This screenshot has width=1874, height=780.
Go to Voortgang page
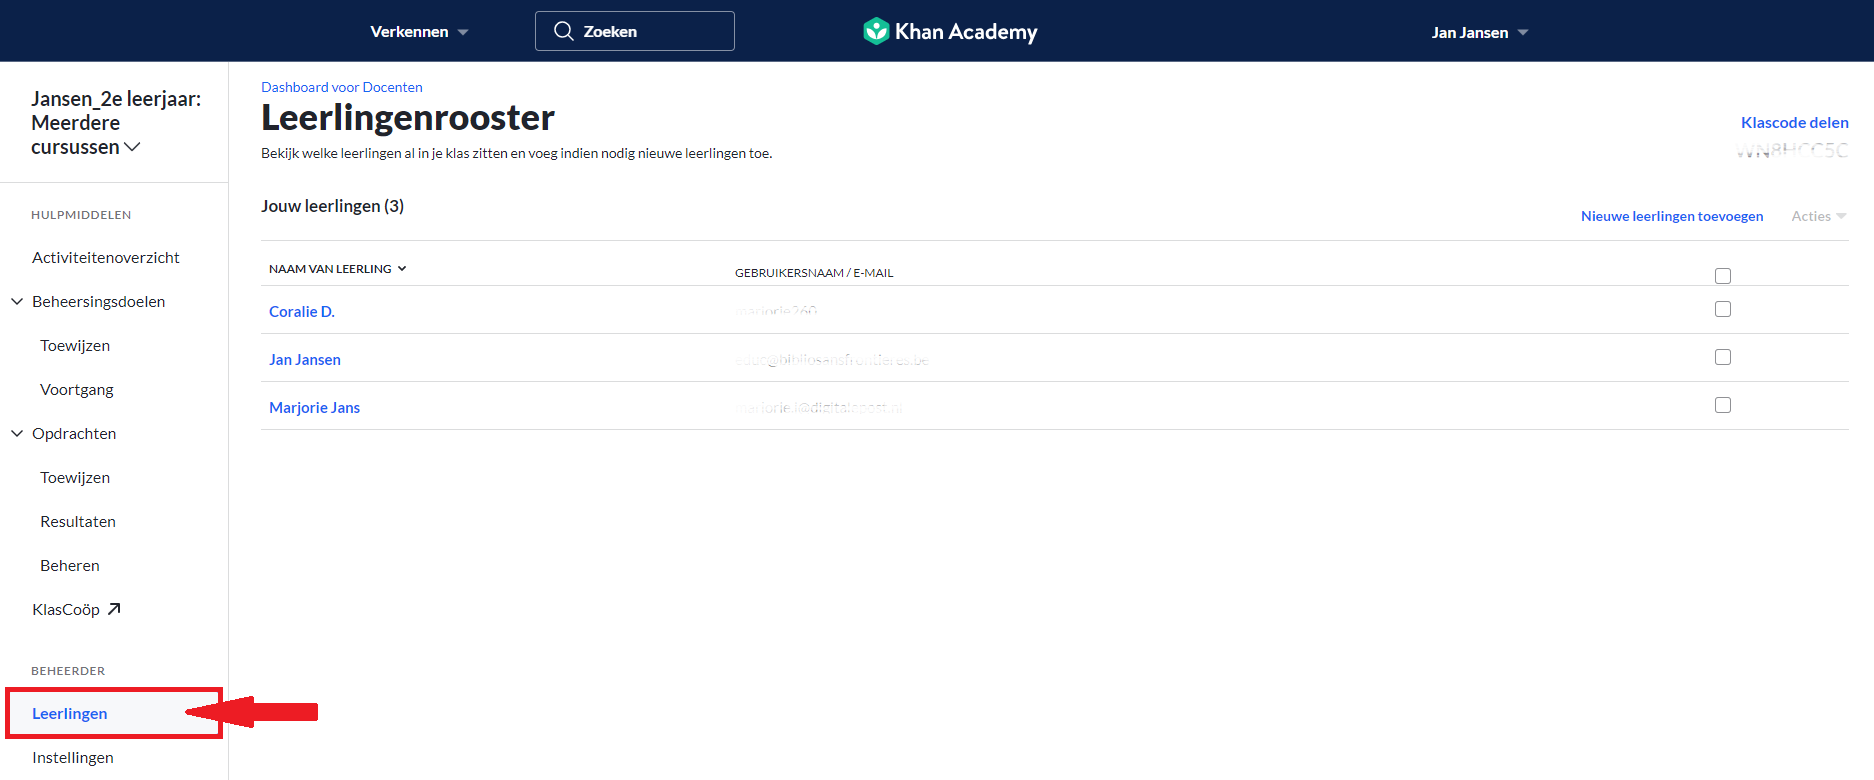[77, 389]
